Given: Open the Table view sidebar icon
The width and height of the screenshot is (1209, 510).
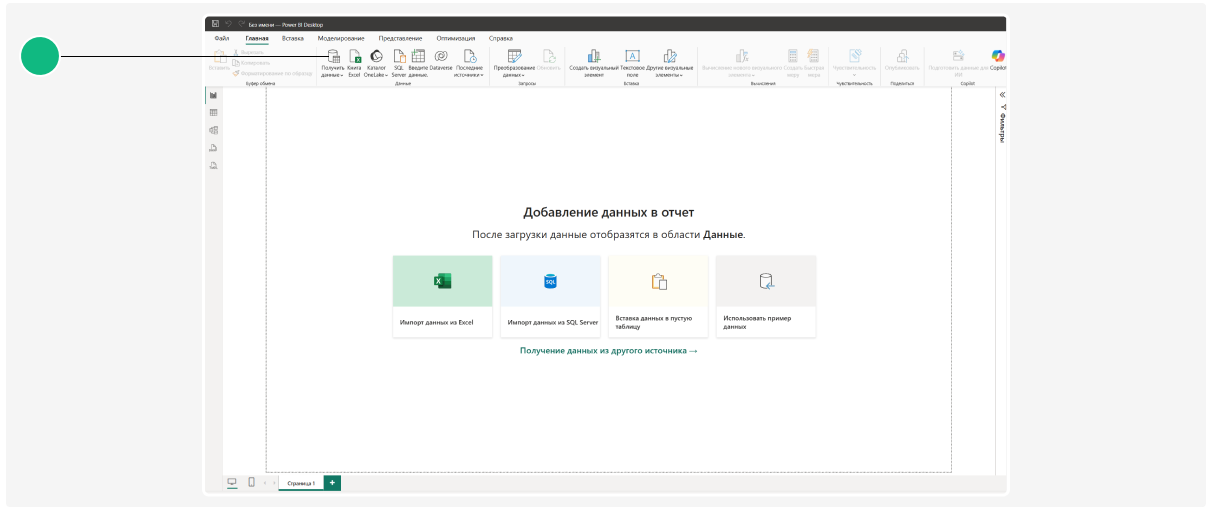Looking at the screenshot, I should click(213, 113).
